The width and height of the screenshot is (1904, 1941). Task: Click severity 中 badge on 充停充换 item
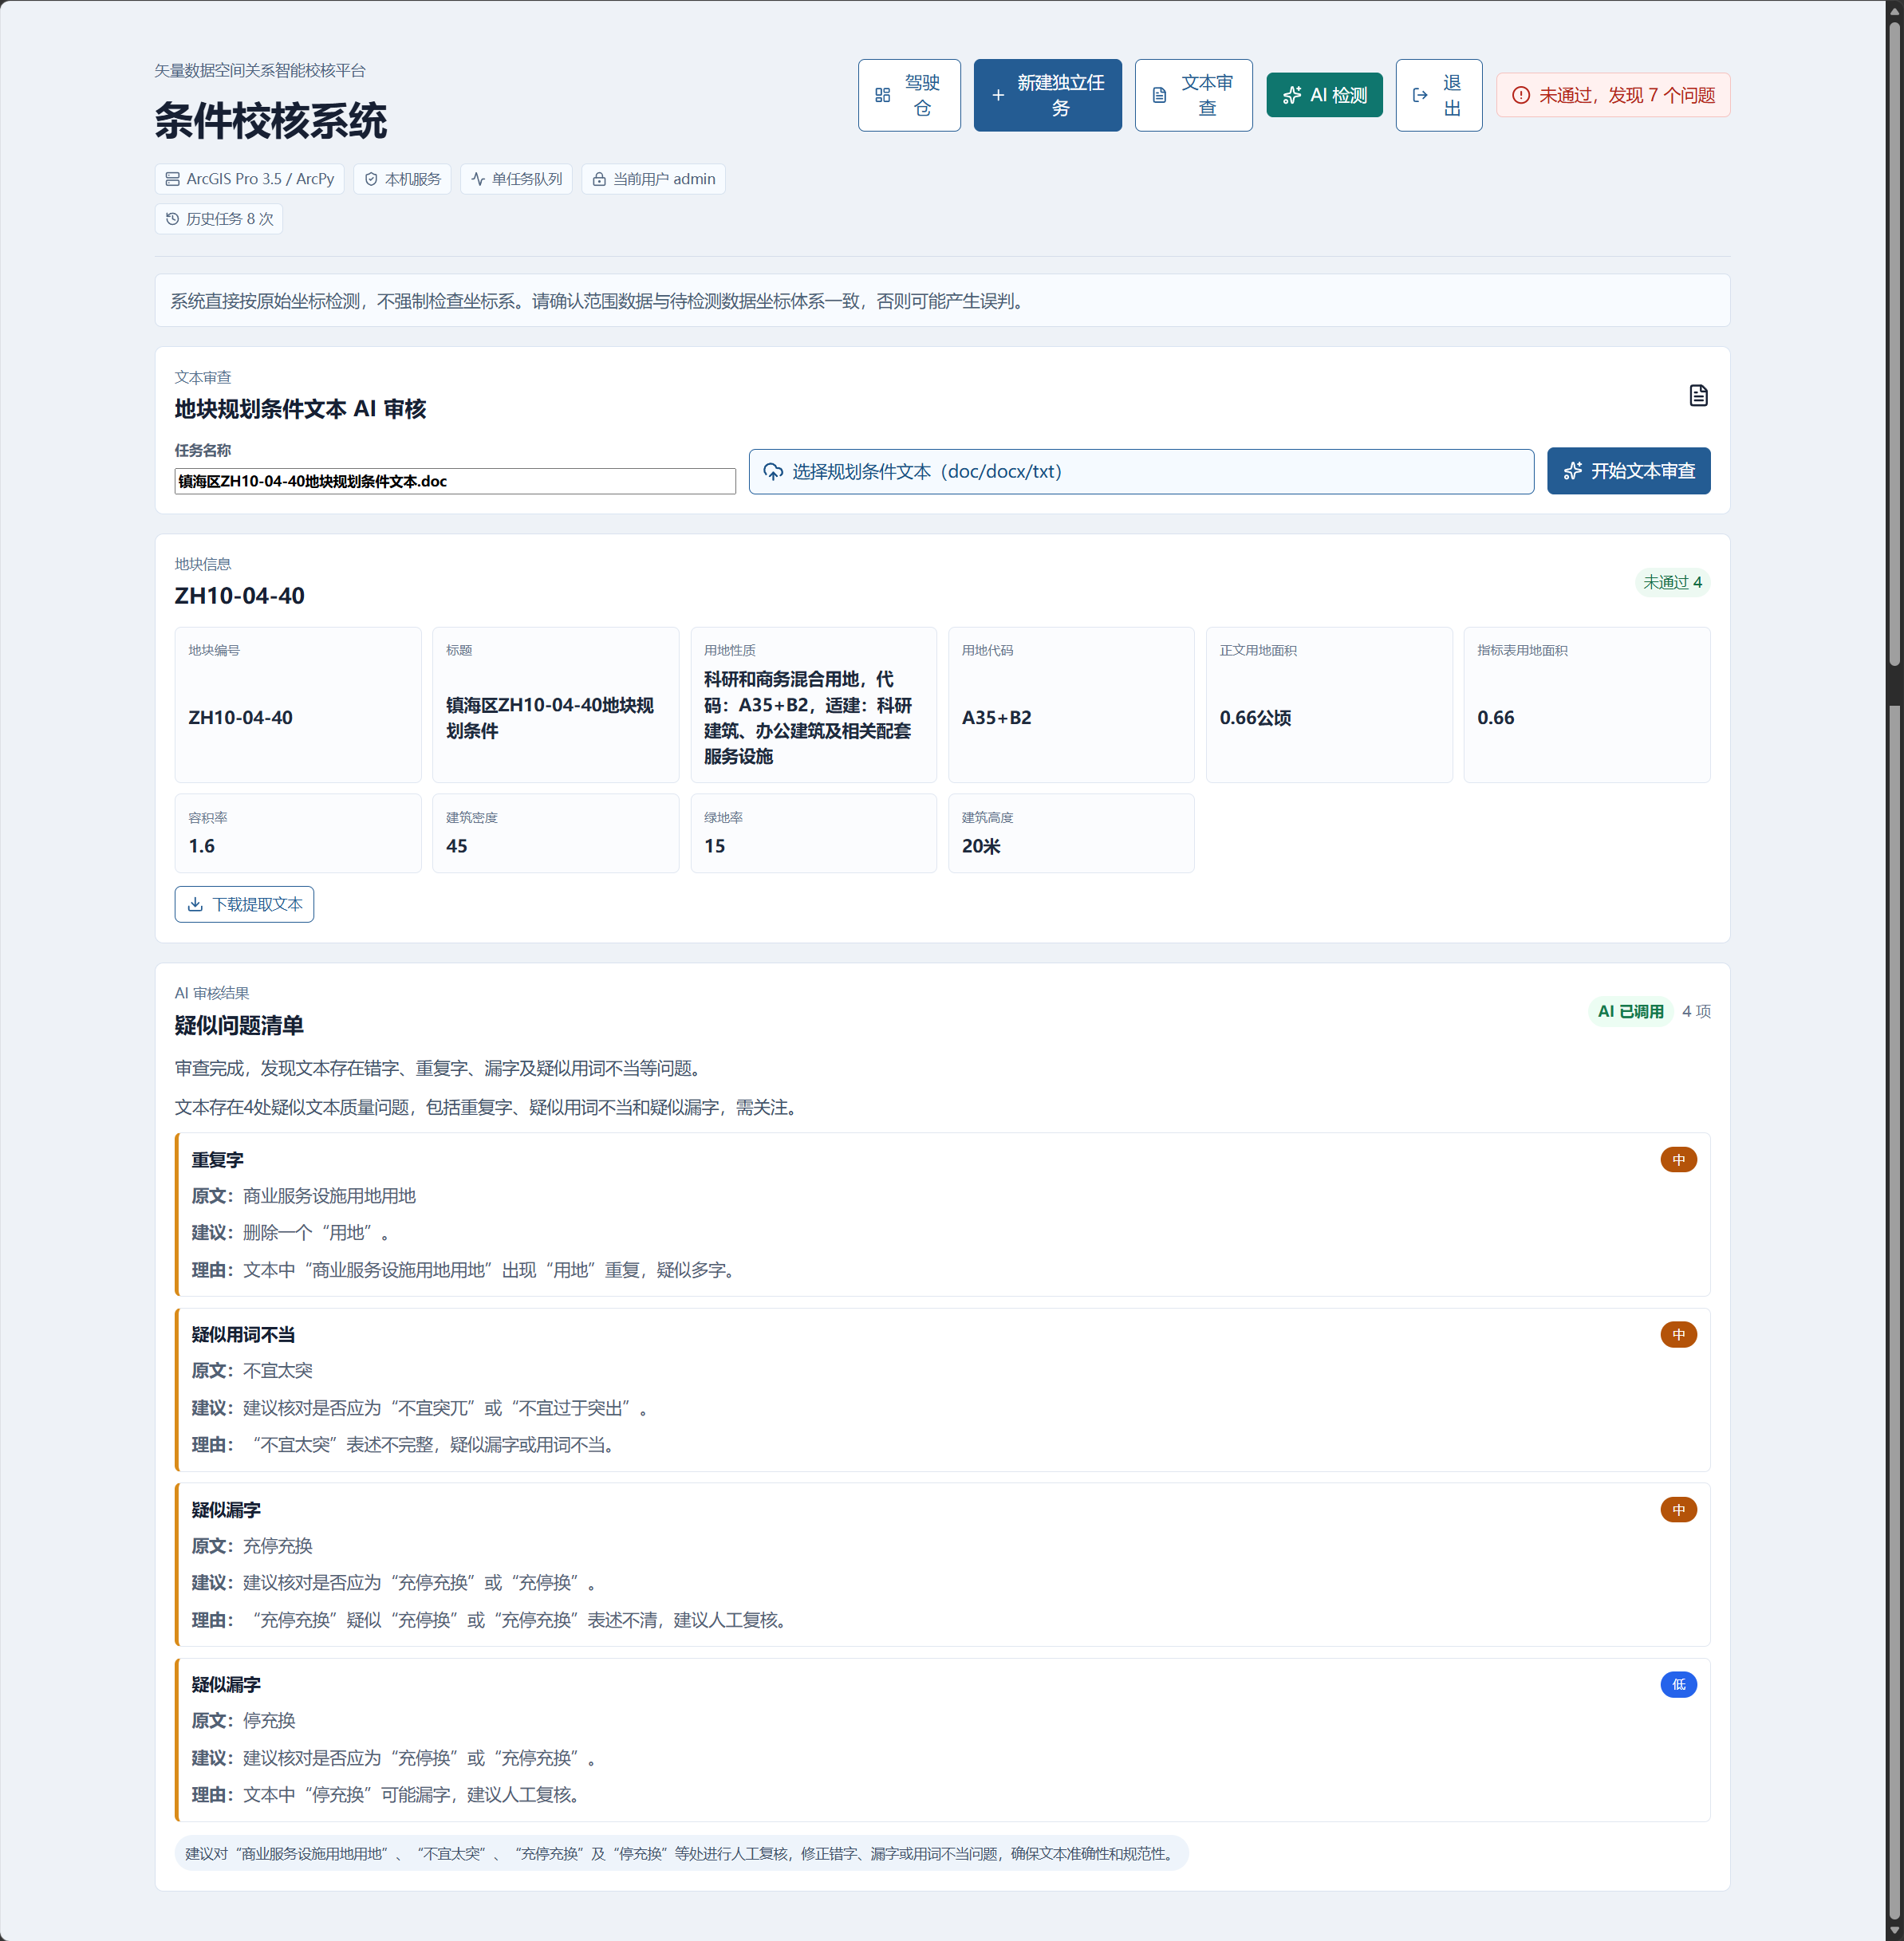pyautogui.click(x=1678, y=1510)
